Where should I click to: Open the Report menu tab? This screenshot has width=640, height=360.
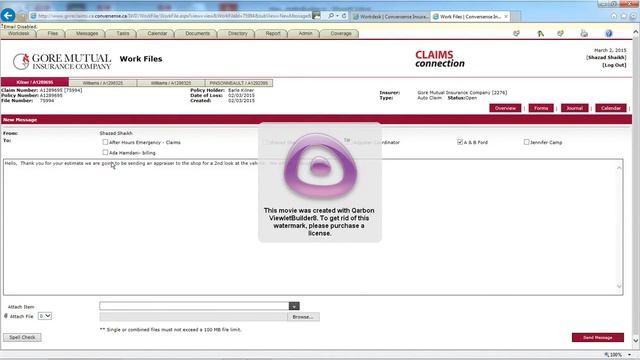[x=273, y=33]
